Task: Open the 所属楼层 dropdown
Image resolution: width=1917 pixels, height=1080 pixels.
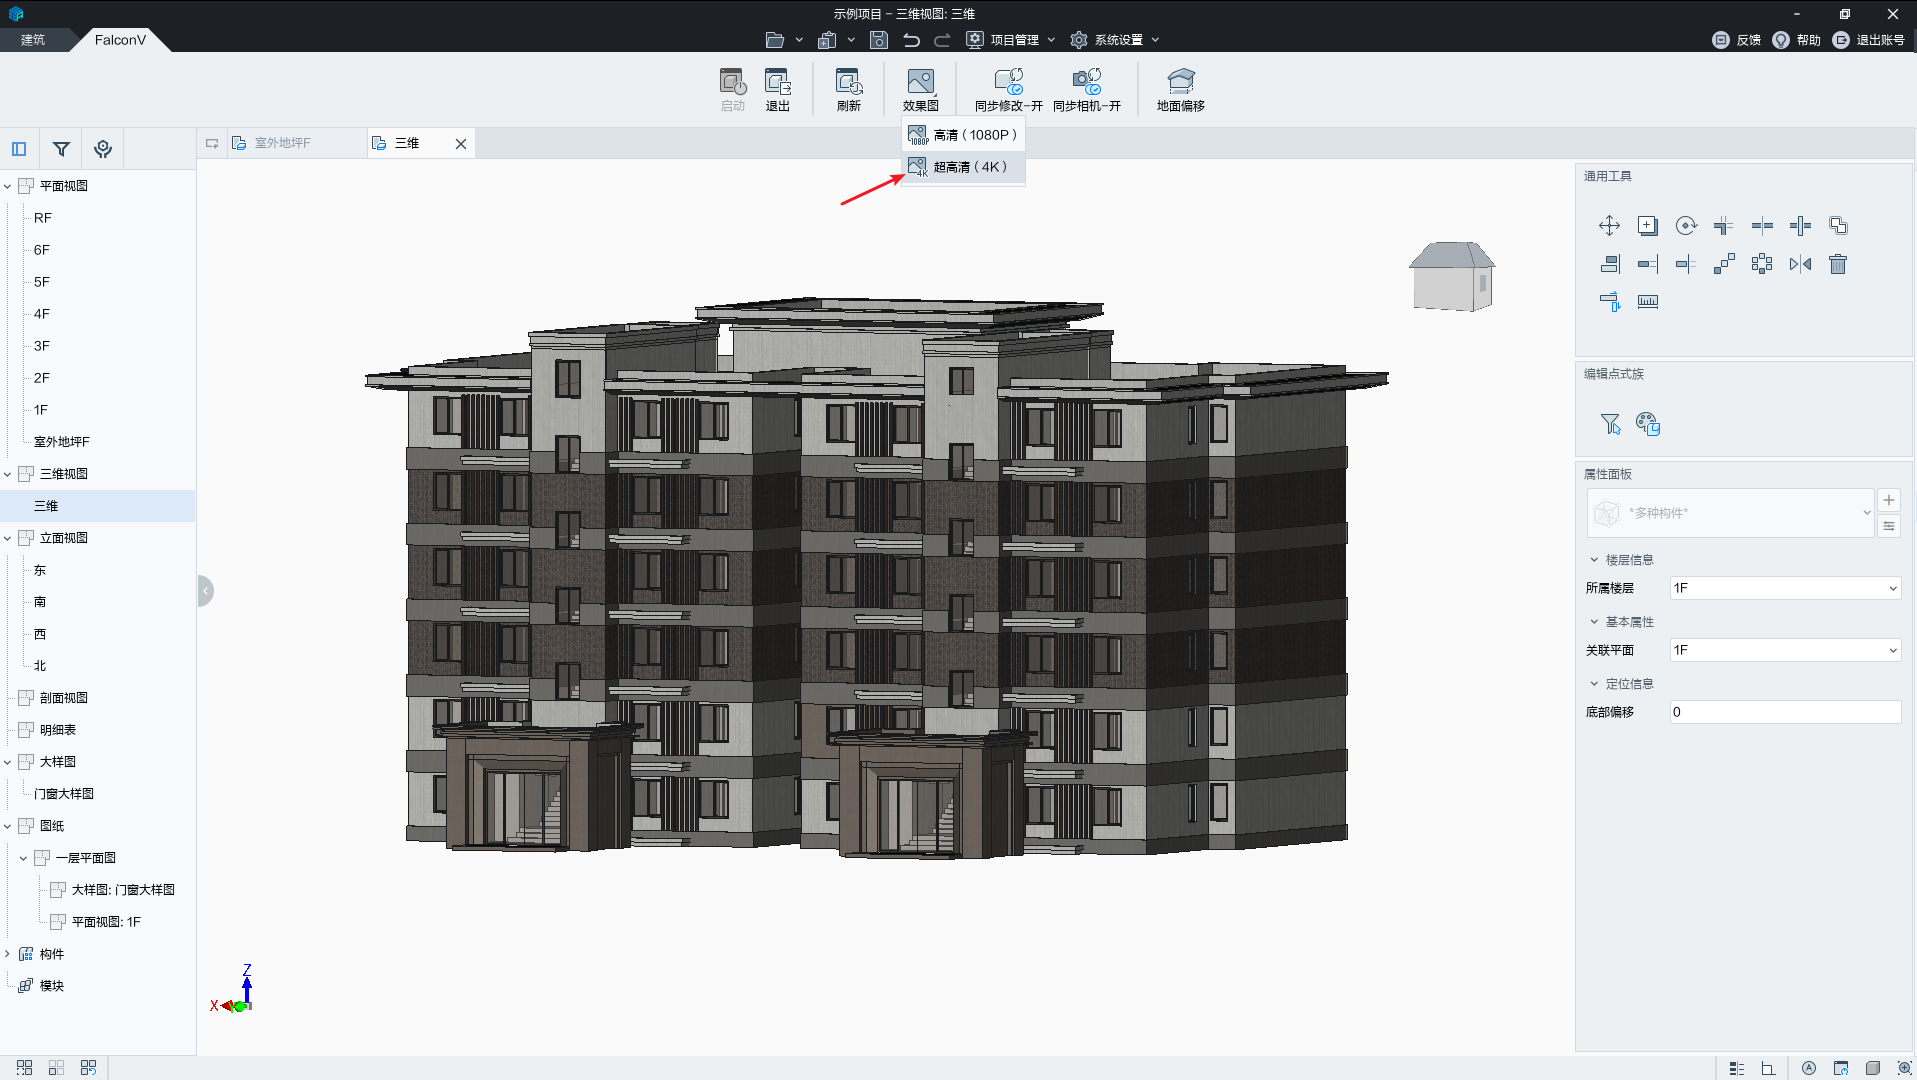Action: pos(1785,588)
